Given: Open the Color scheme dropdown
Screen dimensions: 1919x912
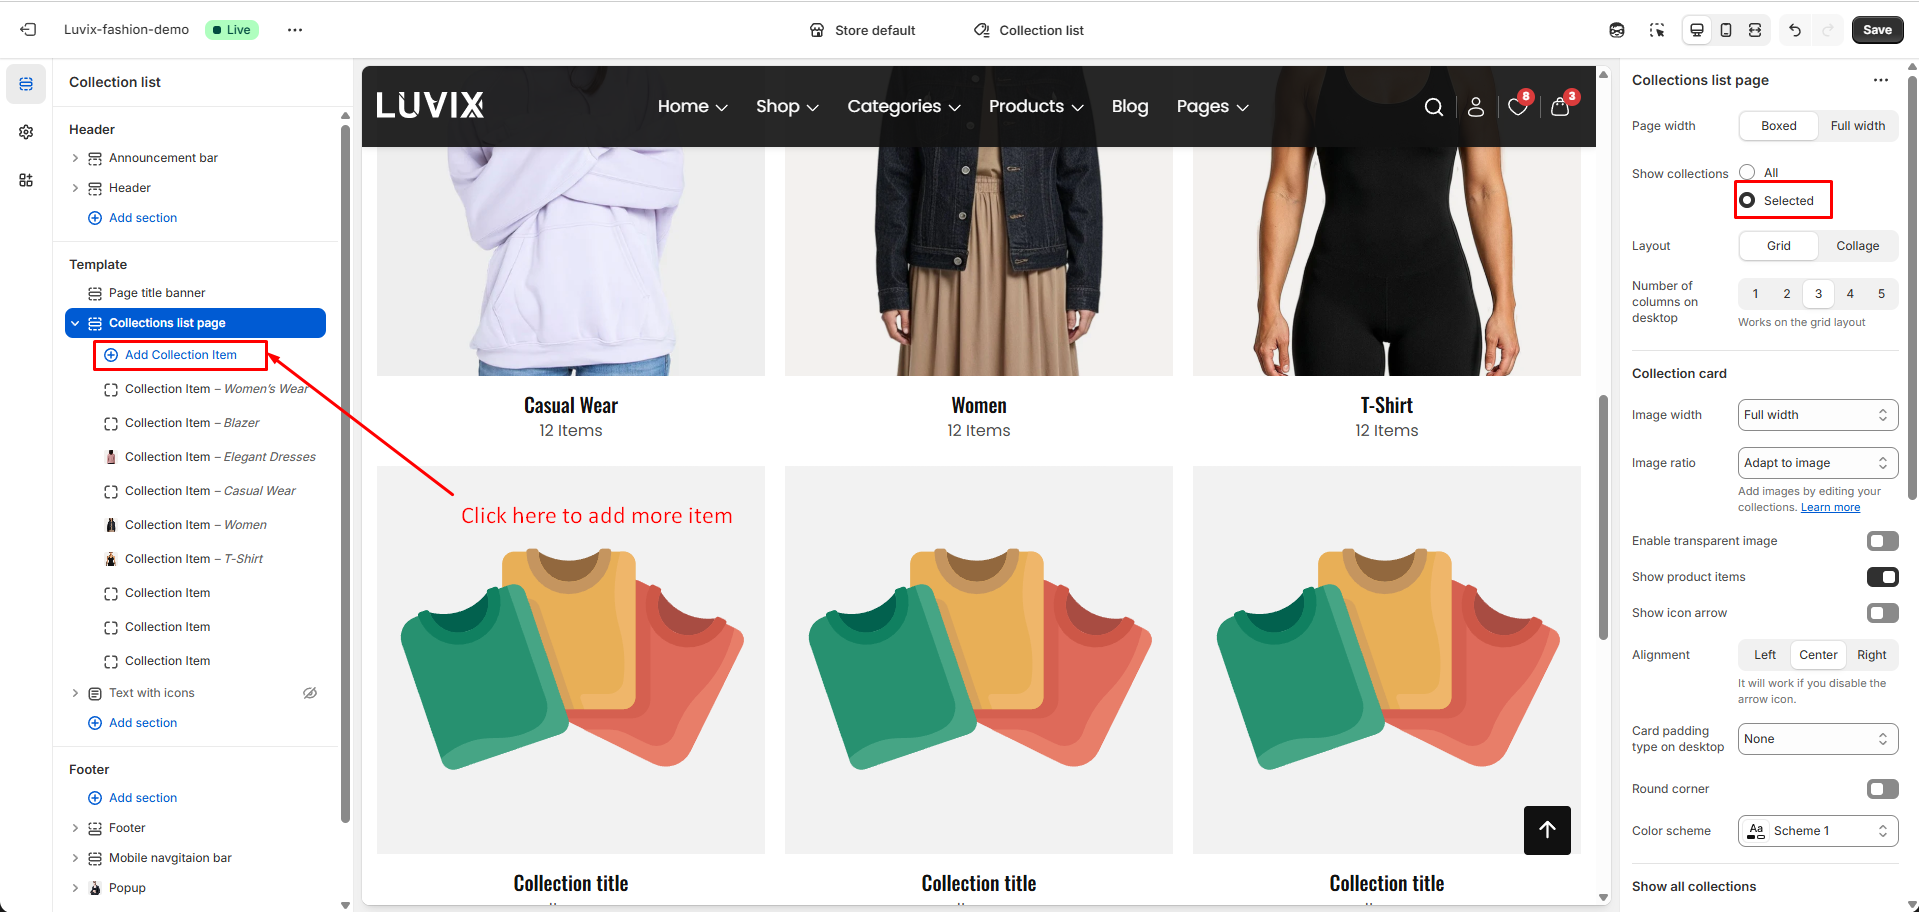Looking at the screenshot, I should coord(1817,831).
